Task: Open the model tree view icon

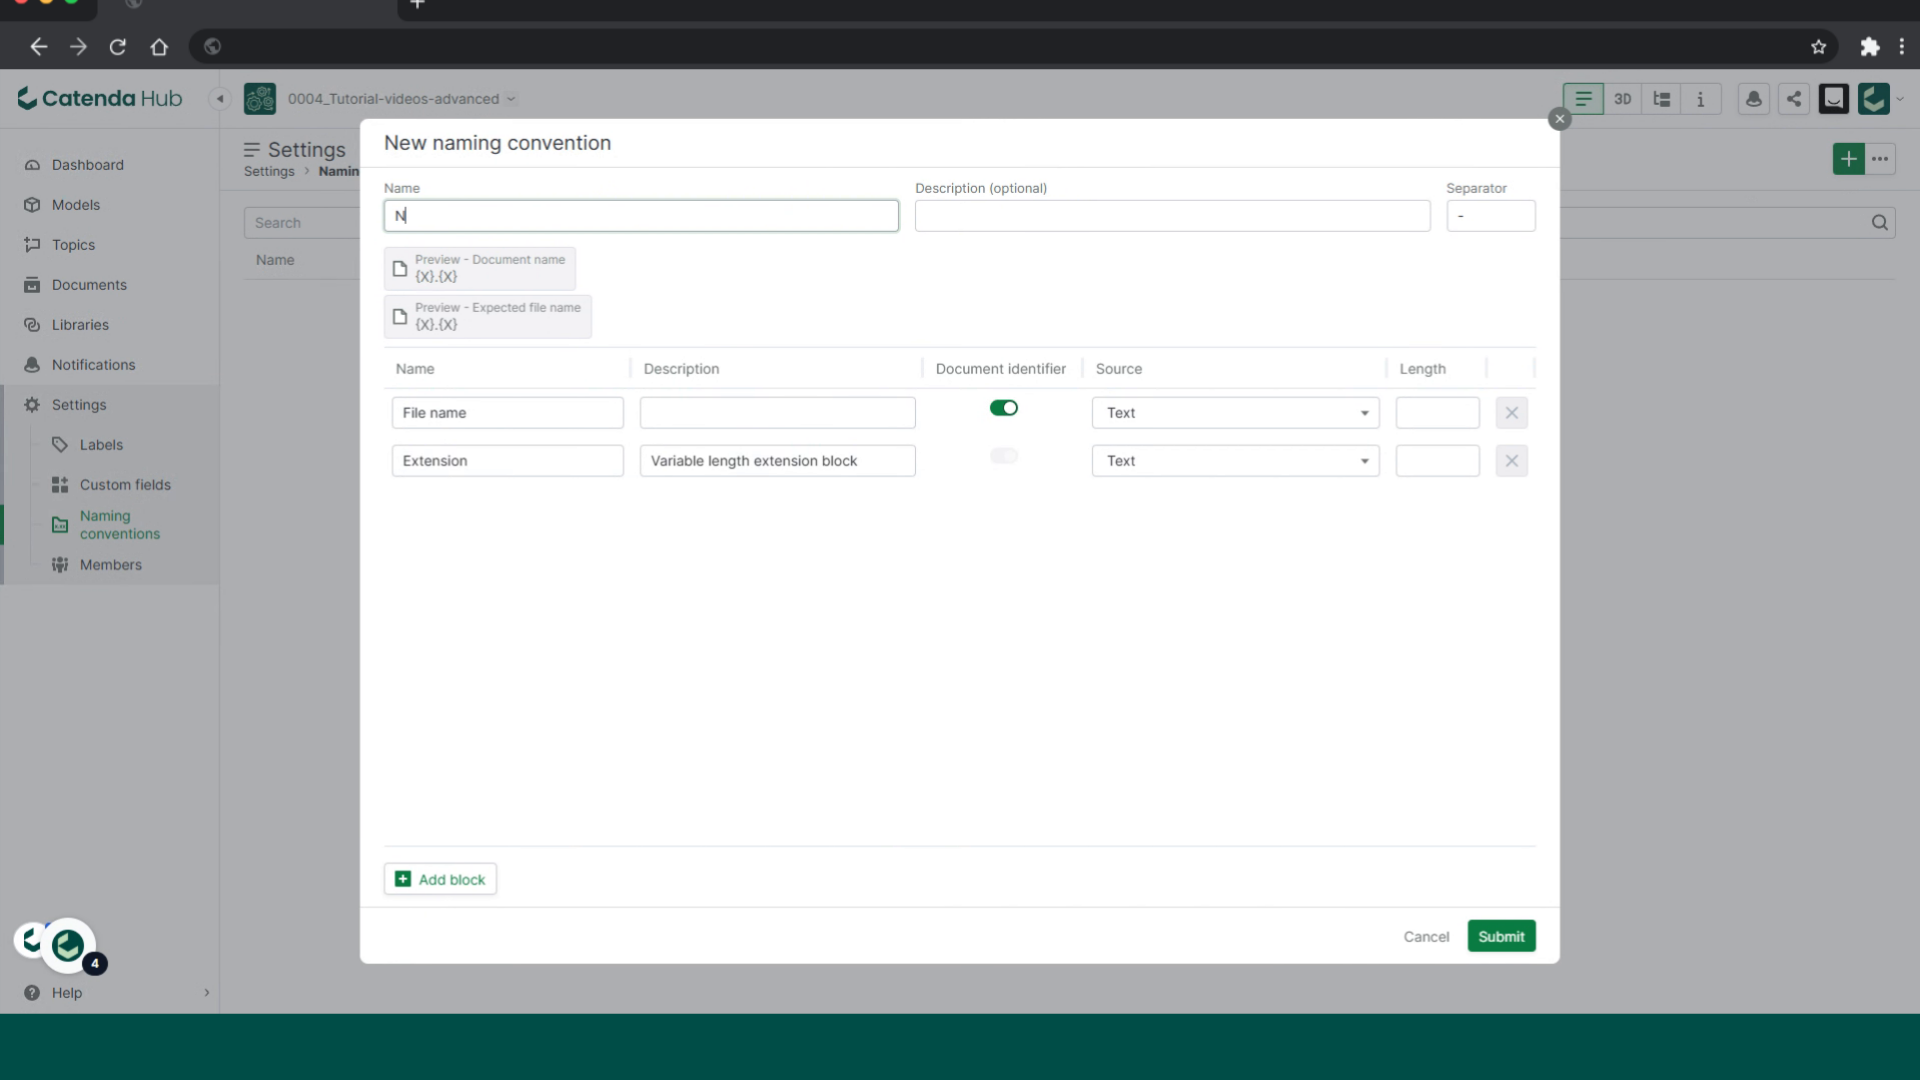Action: 1661,99
